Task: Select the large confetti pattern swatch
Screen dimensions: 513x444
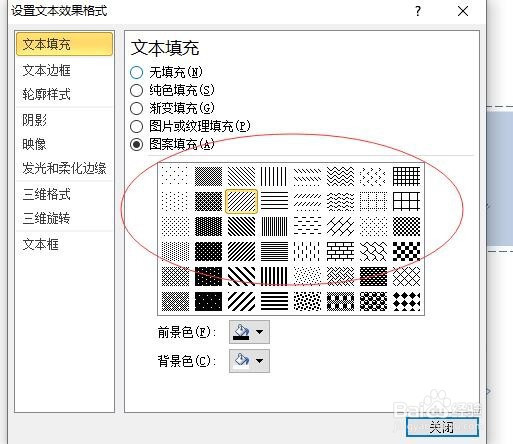Action: 307,301
